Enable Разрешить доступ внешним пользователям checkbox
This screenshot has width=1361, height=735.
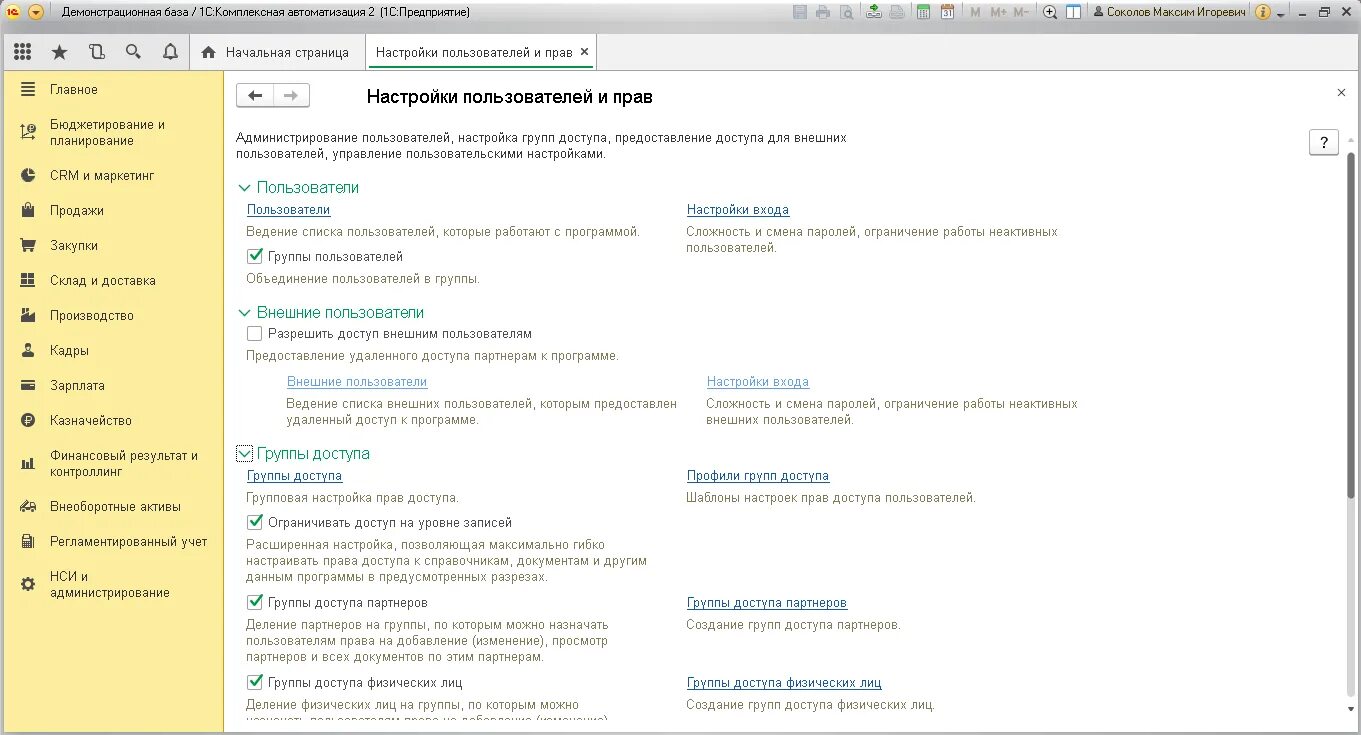254,333
